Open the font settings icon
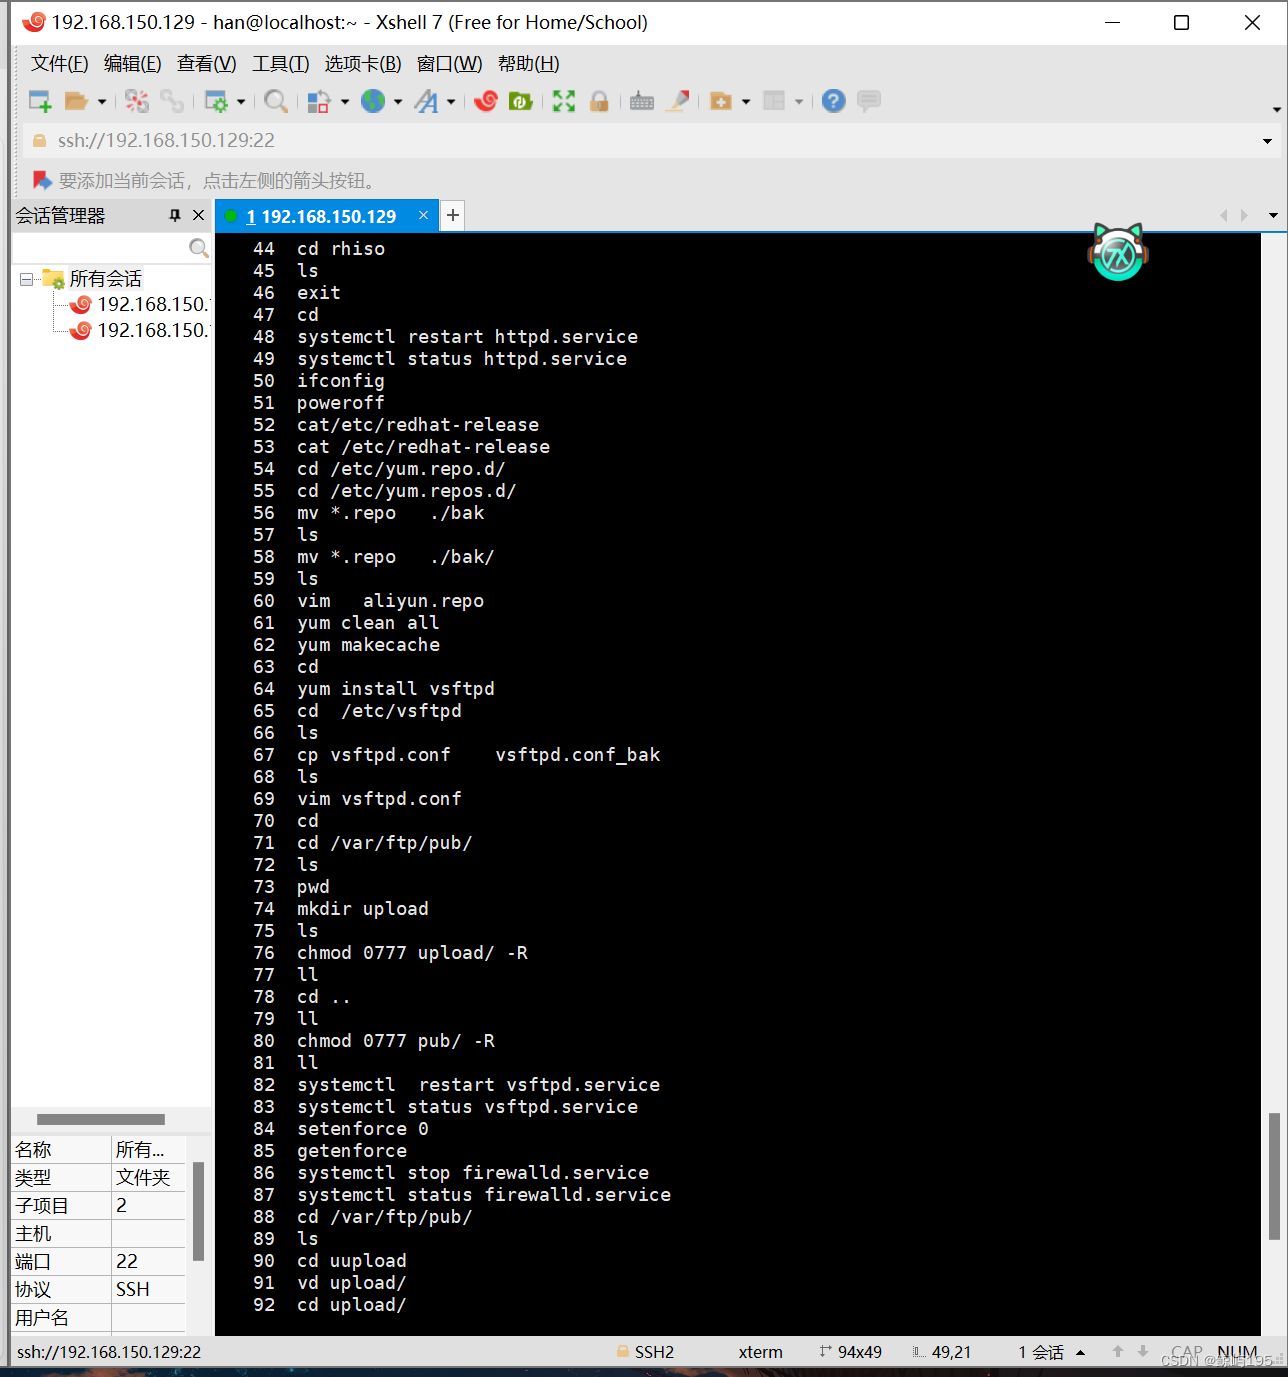Viewport: 1288px width, 1377px height. click(427, 101)
